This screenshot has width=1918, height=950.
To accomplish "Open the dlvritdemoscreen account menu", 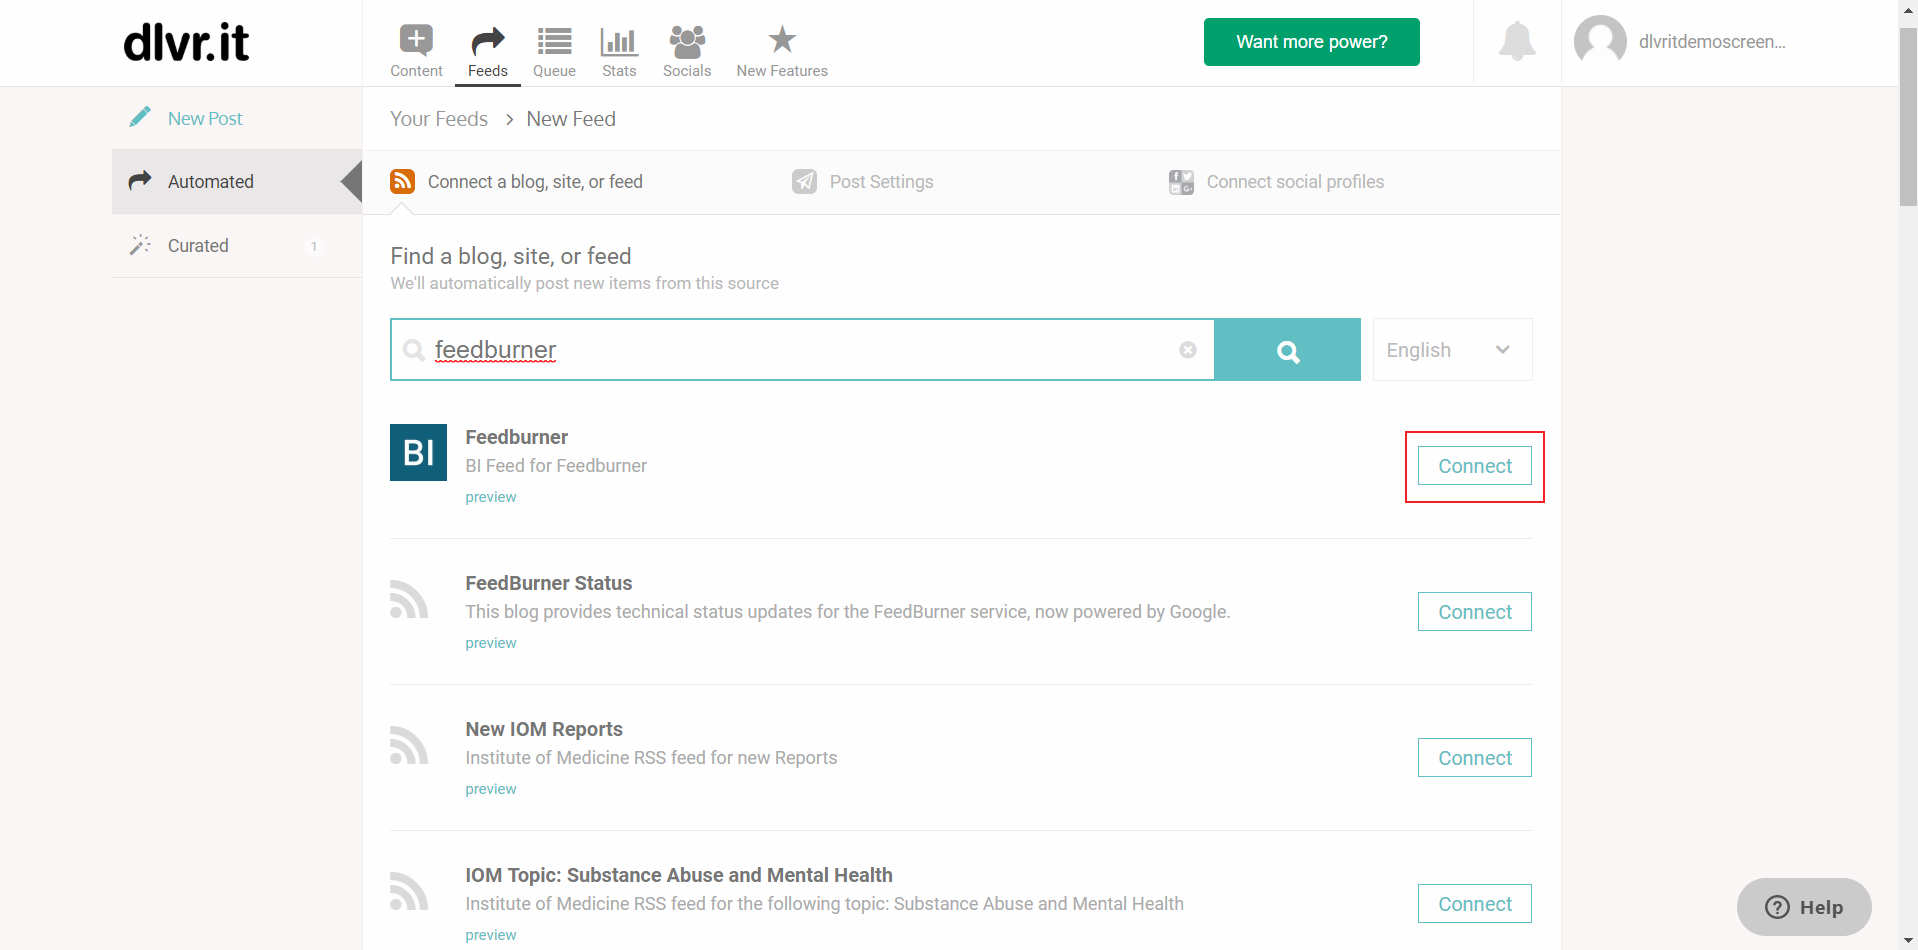I will (x=1712, y=42).
